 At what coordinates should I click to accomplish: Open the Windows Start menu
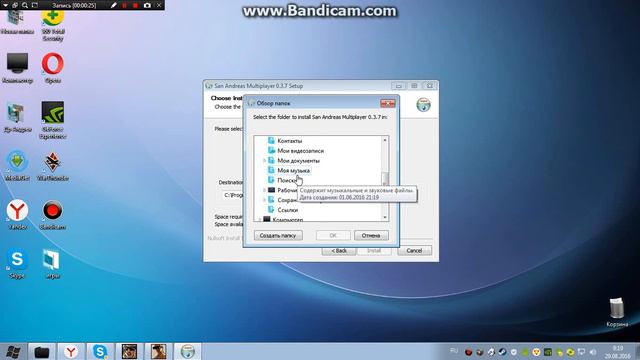pos(13,352)
